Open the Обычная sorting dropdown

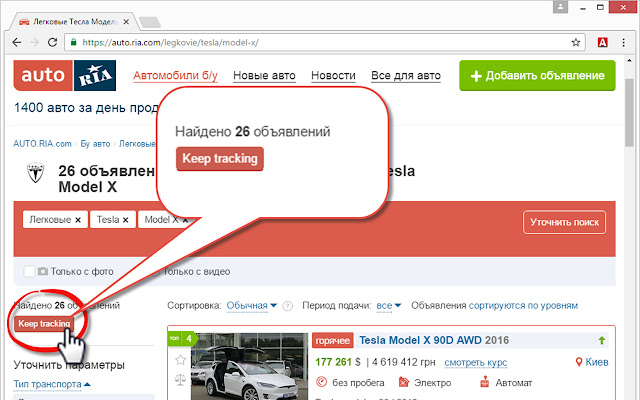coord(251,306)
